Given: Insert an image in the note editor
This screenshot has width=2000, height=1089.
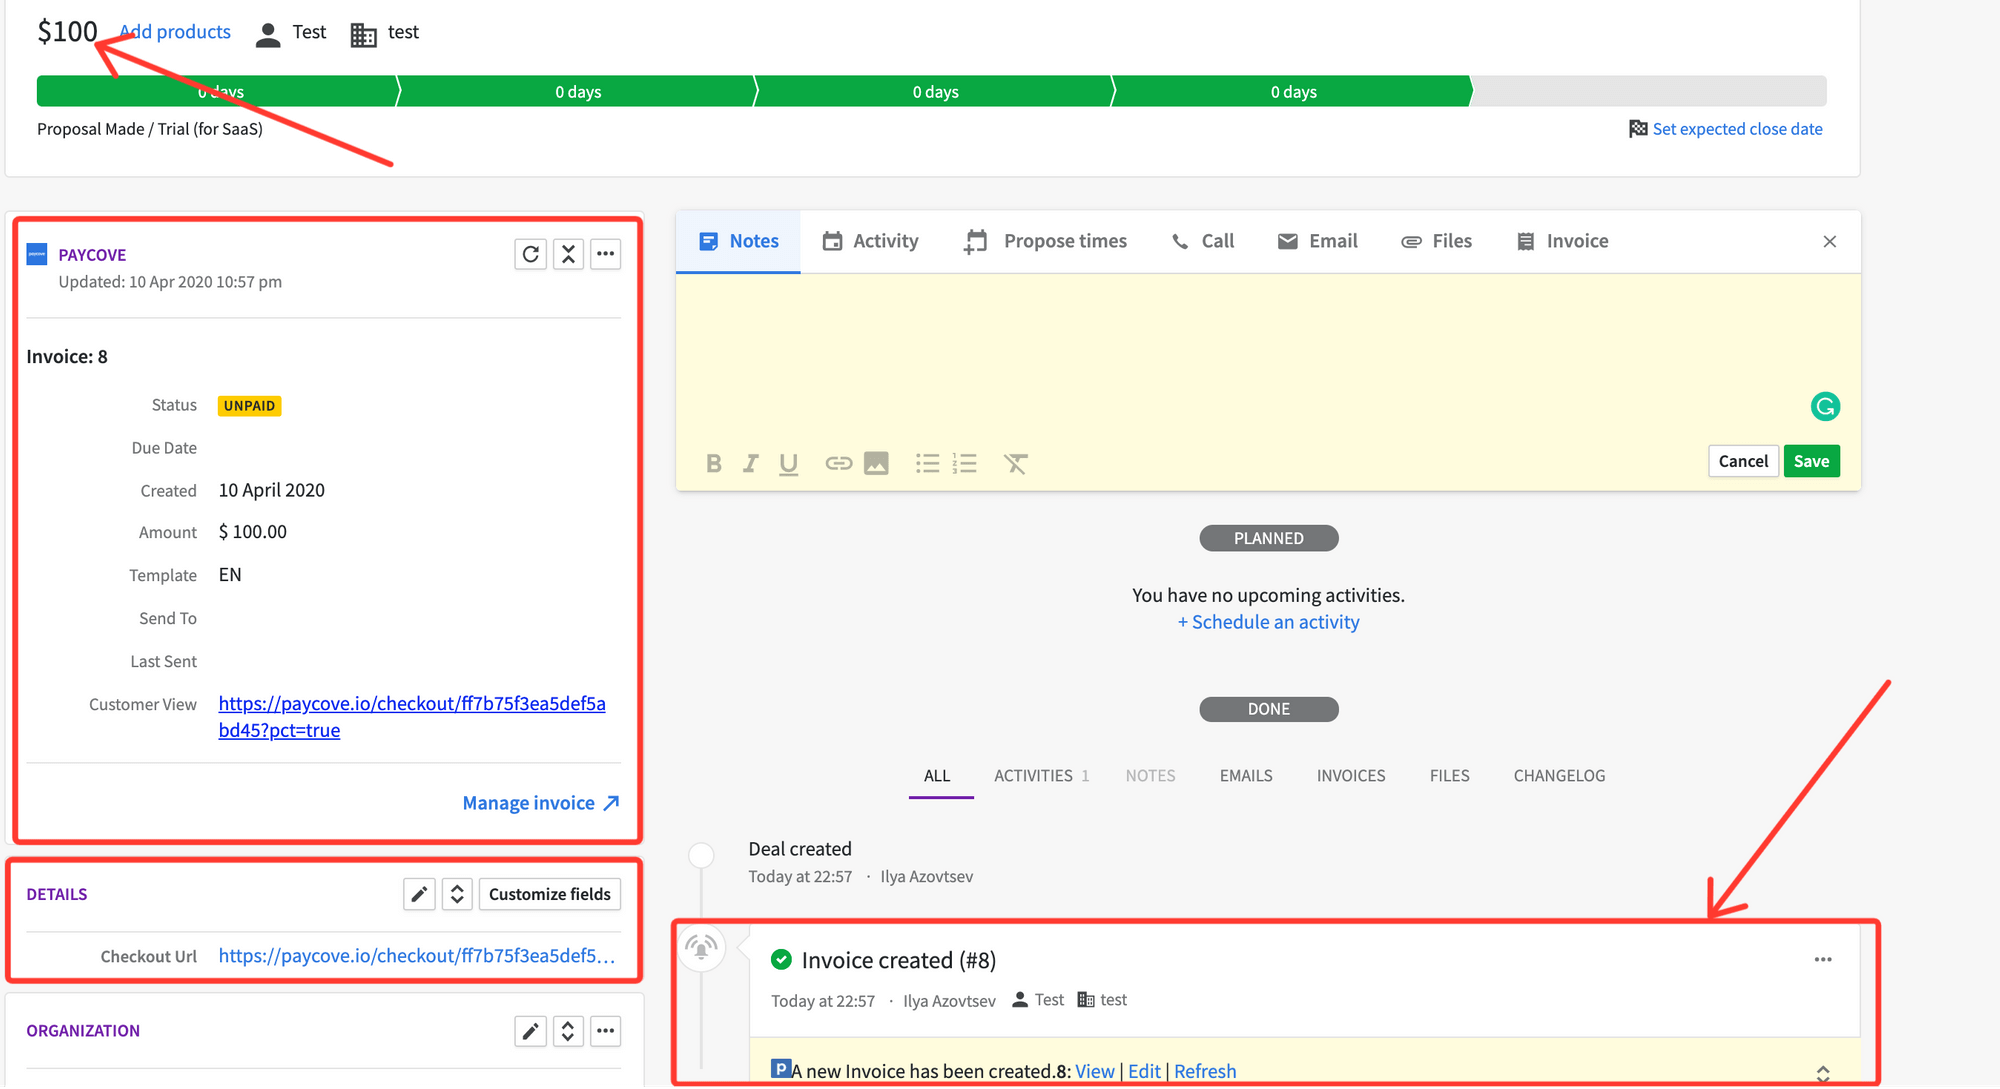Looking at the screenshot, I should [876, 462].
